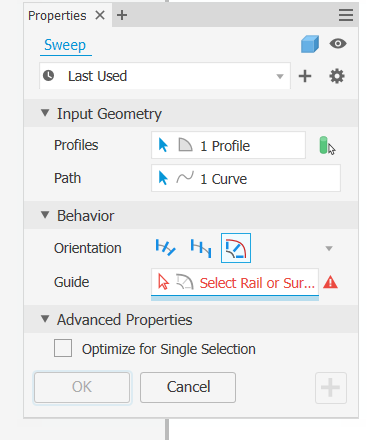
Task: Expand the Orientation options dropdown arrow
Action: click(329, 248)
